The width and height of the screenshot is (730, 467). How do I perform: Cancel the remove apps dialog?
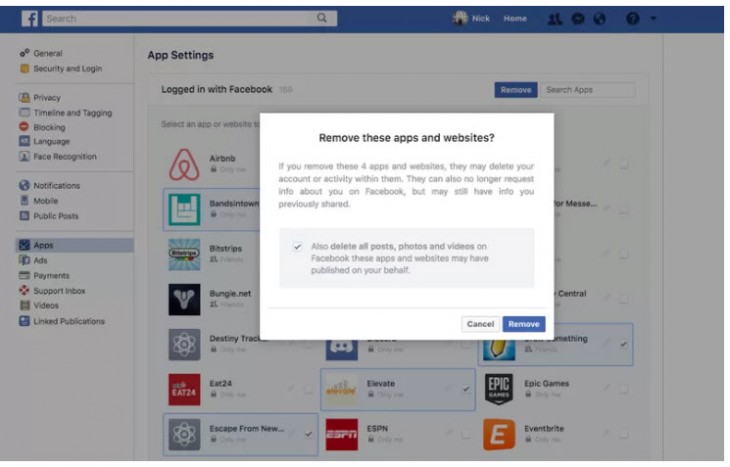pyautogui.click(x=480, y=324)
